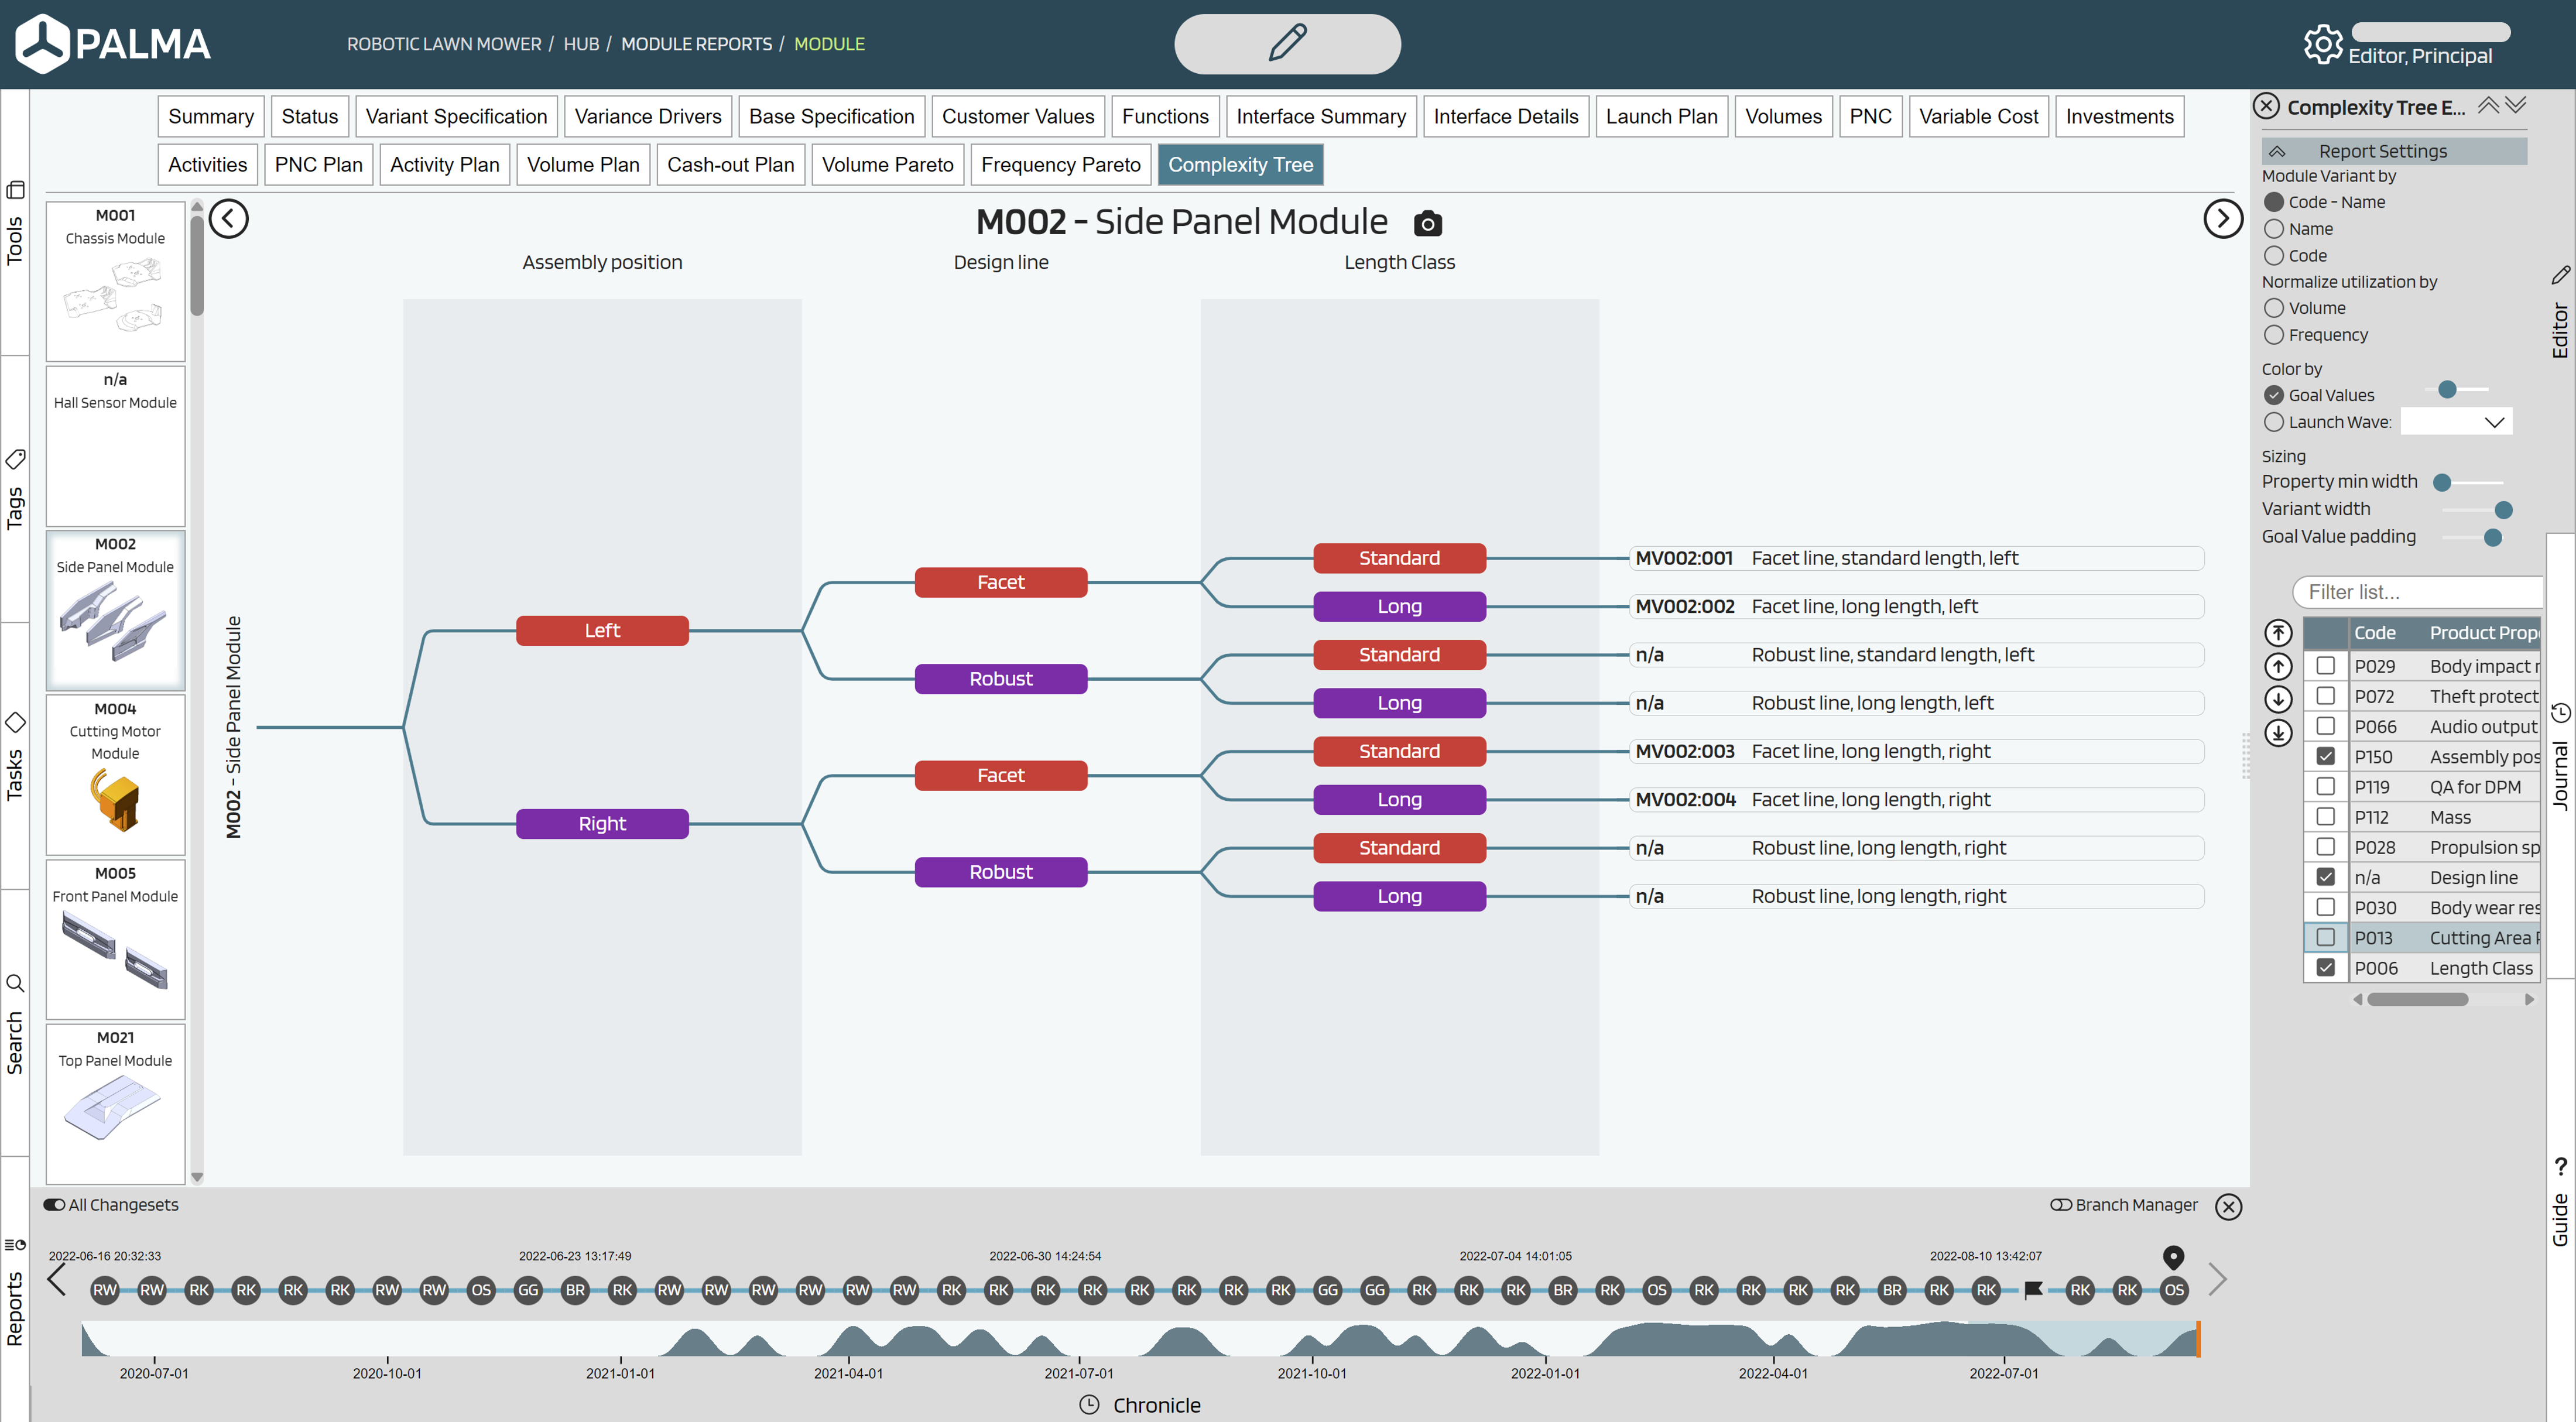Viewport: 2576px width, 1422px height.
Task: Open the Launch Wave dropdown
Action: point(2456,422)
